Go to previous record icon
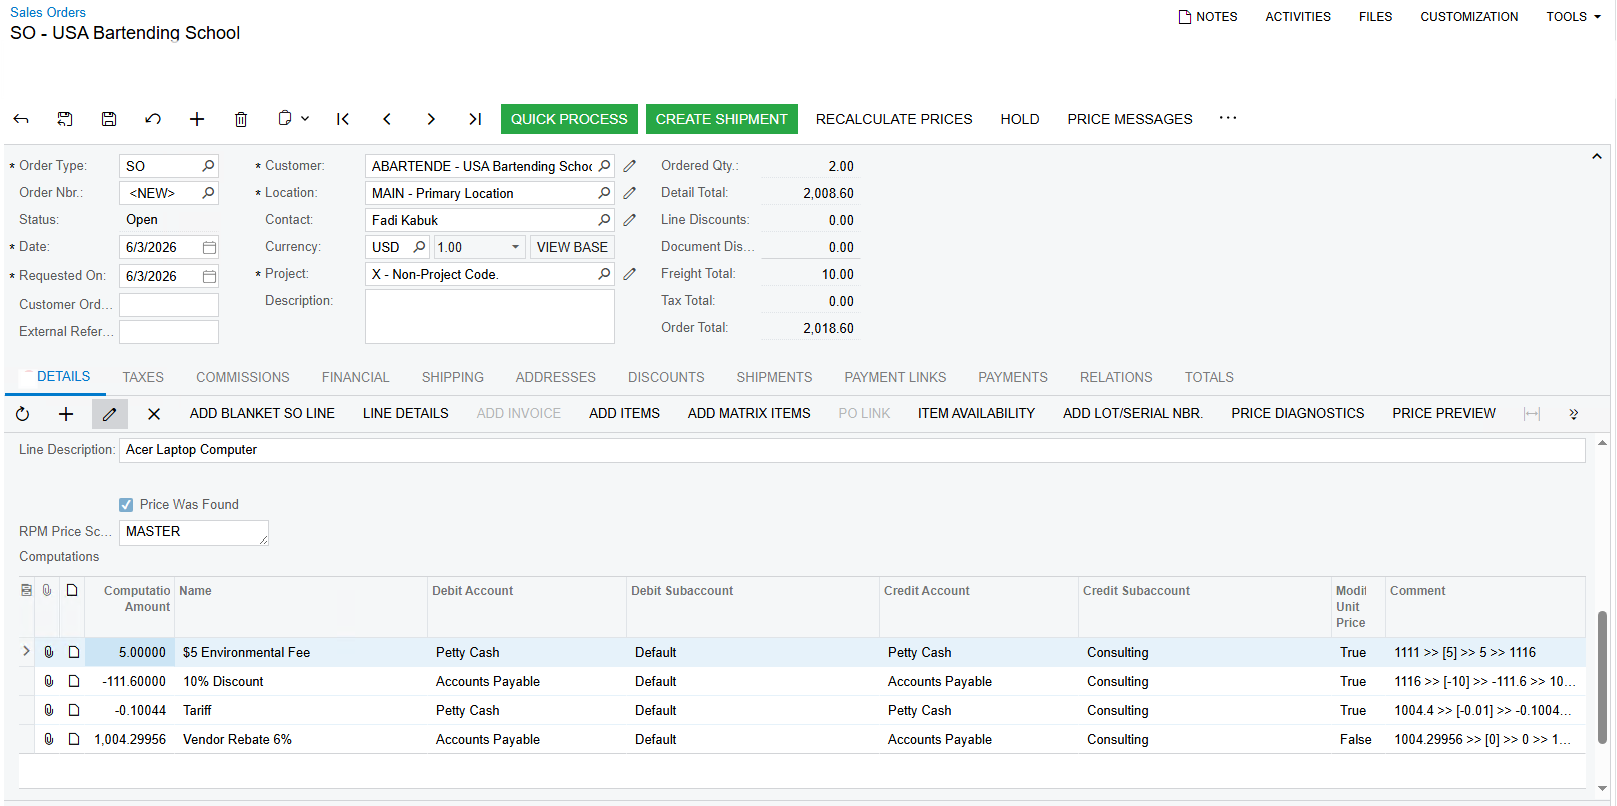The image size is (1617, 806). pyautogui.click(x=387, y=119)
